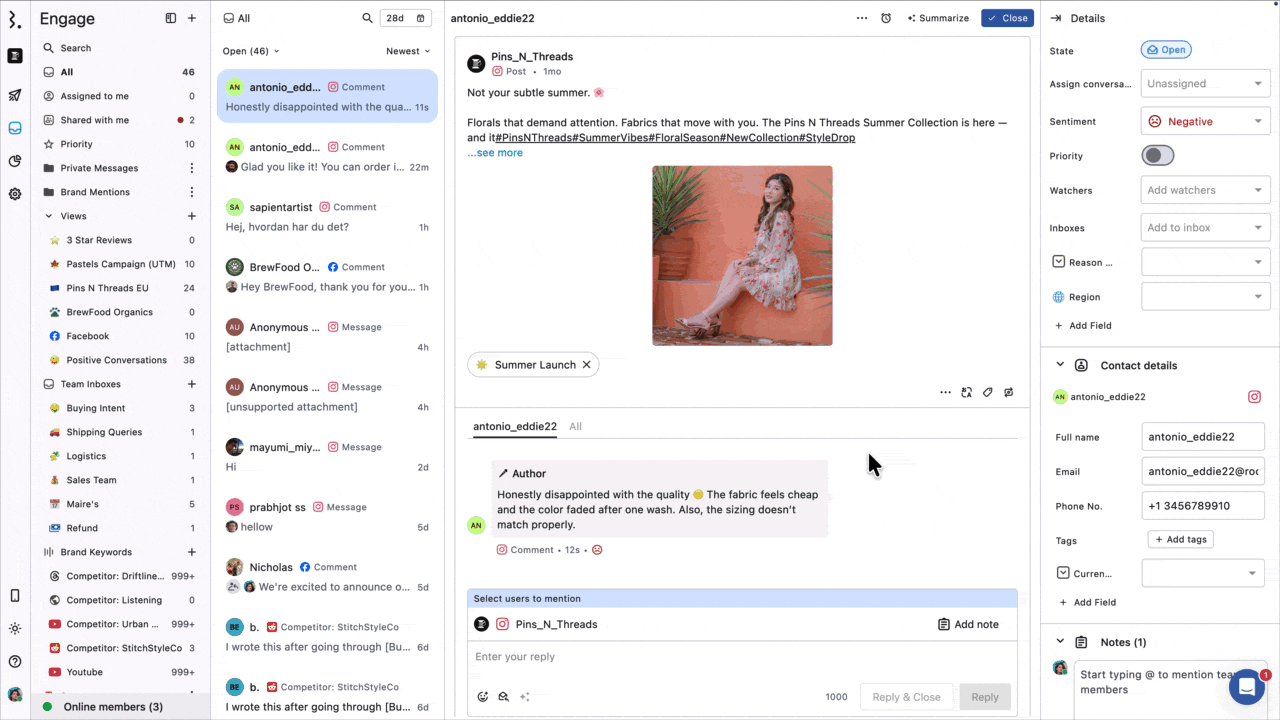The width and height of the screenshot is (1280, 720).
Task: Open the Sentiment Negative dropdown
Action: click(1205, 121)
